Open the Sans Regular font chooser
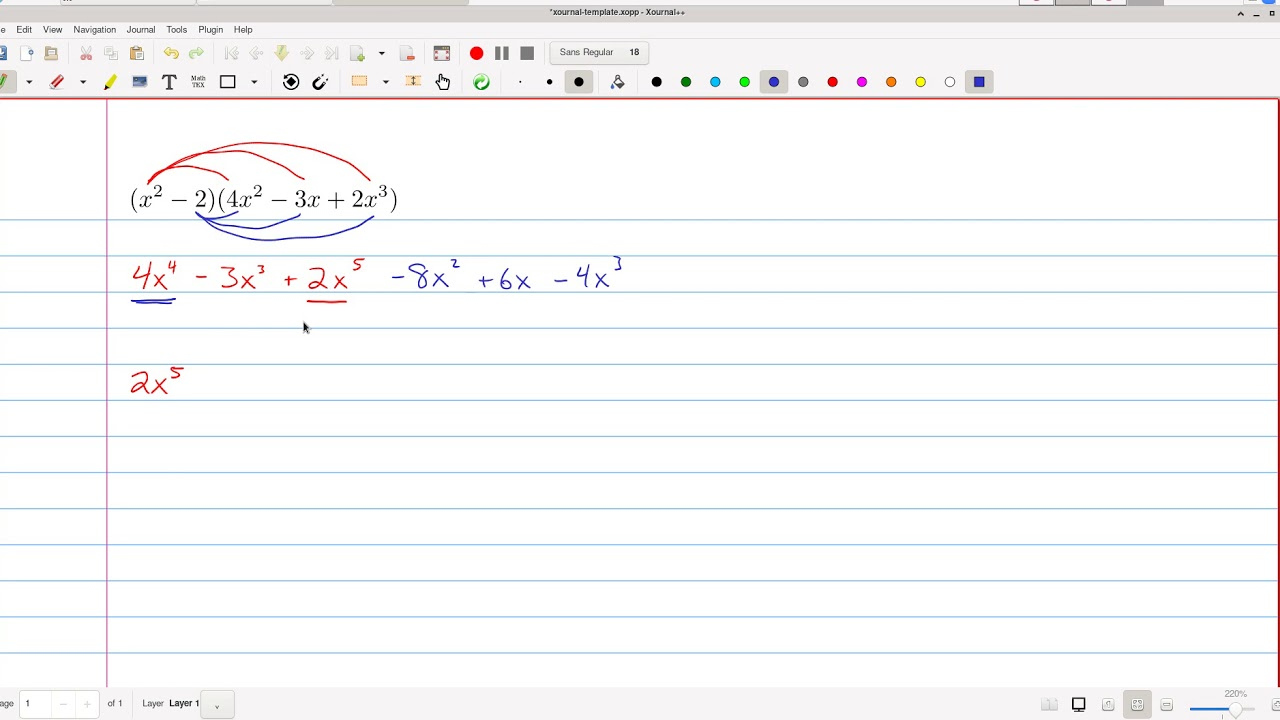This screenshot has width=1280, height=720. click(600, 52)
